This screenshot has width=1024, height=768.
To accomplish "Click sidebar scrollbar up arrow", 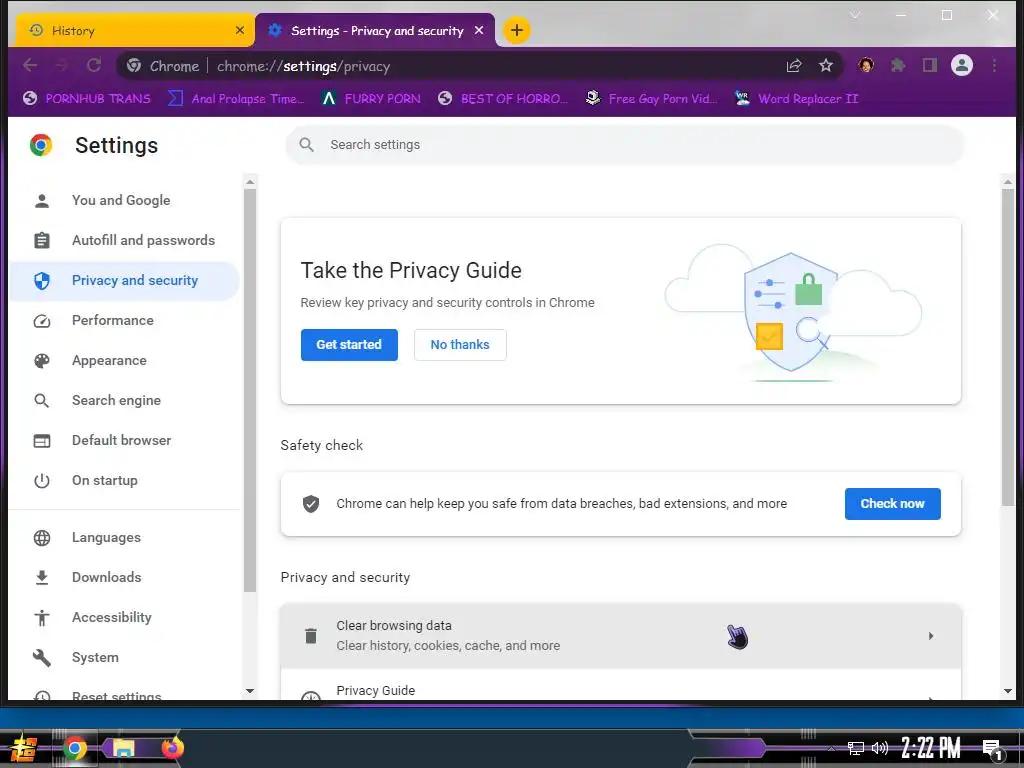I will click(x=249, y=182).
